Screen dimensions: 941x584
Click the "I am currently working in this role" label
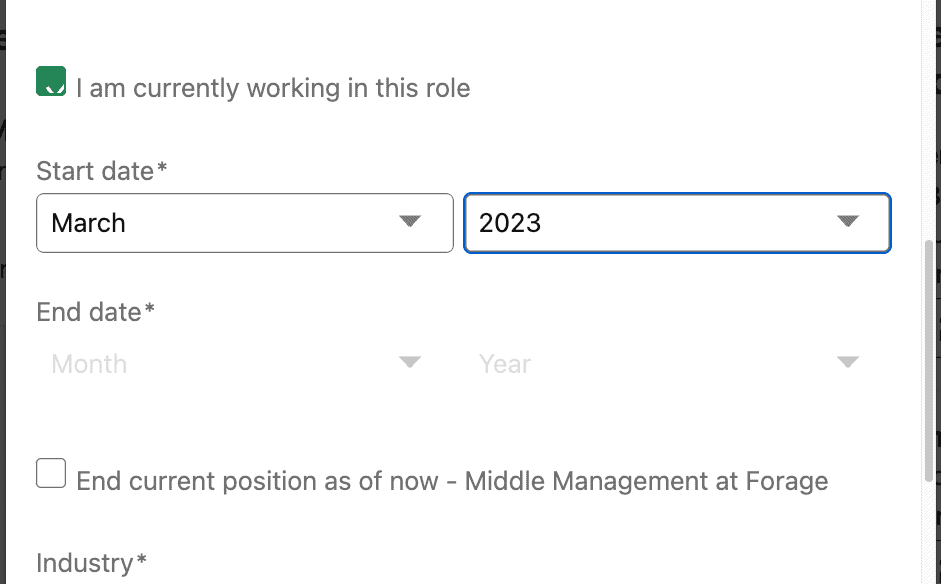273,88
